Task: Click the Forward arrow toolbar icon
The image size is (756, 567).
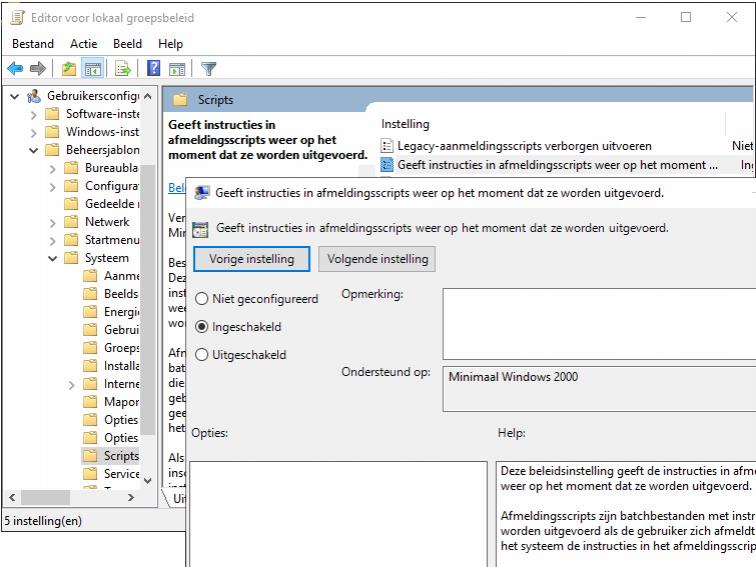Action: [x=37, y=69]
